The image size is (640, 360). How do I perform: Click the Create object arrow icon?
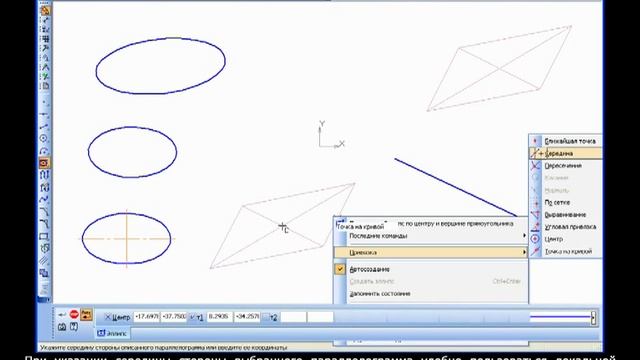pyautogui.click(x=62, y=315)
